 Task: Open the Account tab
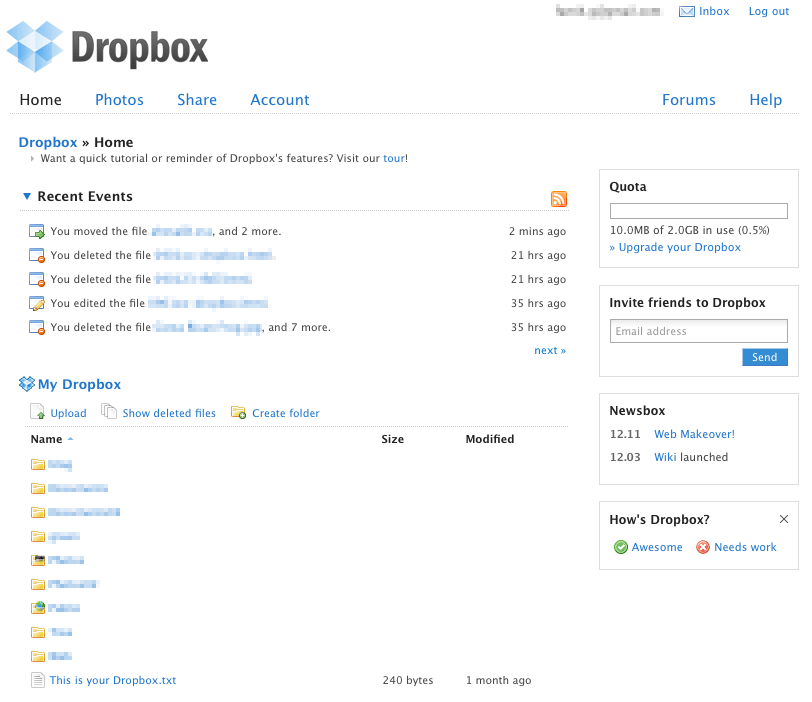click(280, 100)
